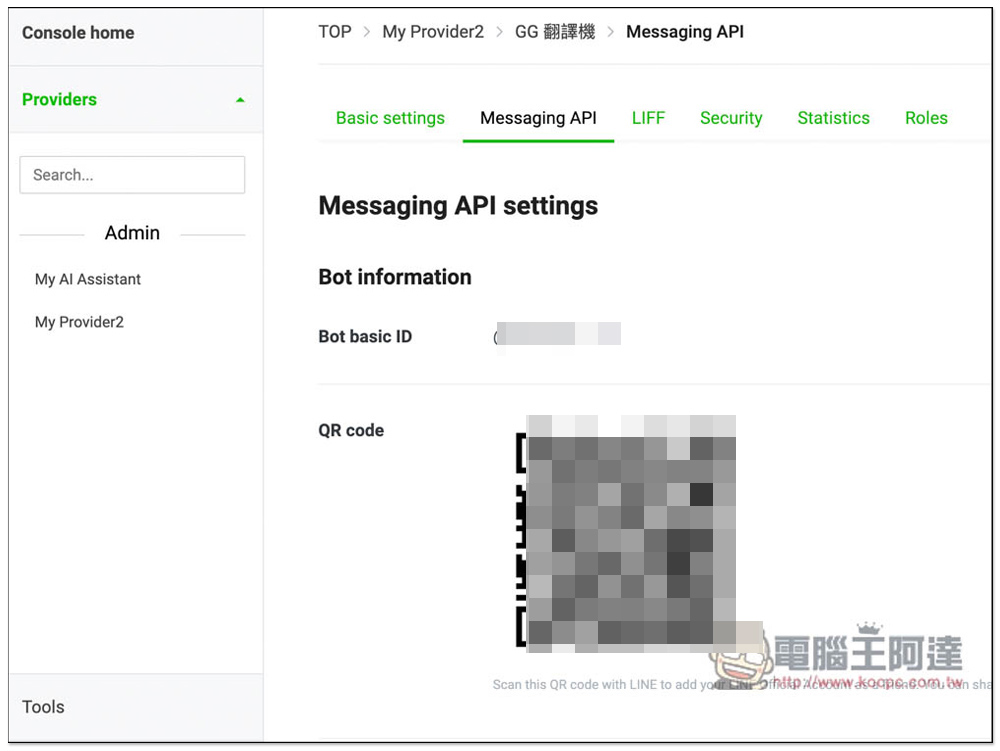Switch to Roles tab

coord(926,118)
